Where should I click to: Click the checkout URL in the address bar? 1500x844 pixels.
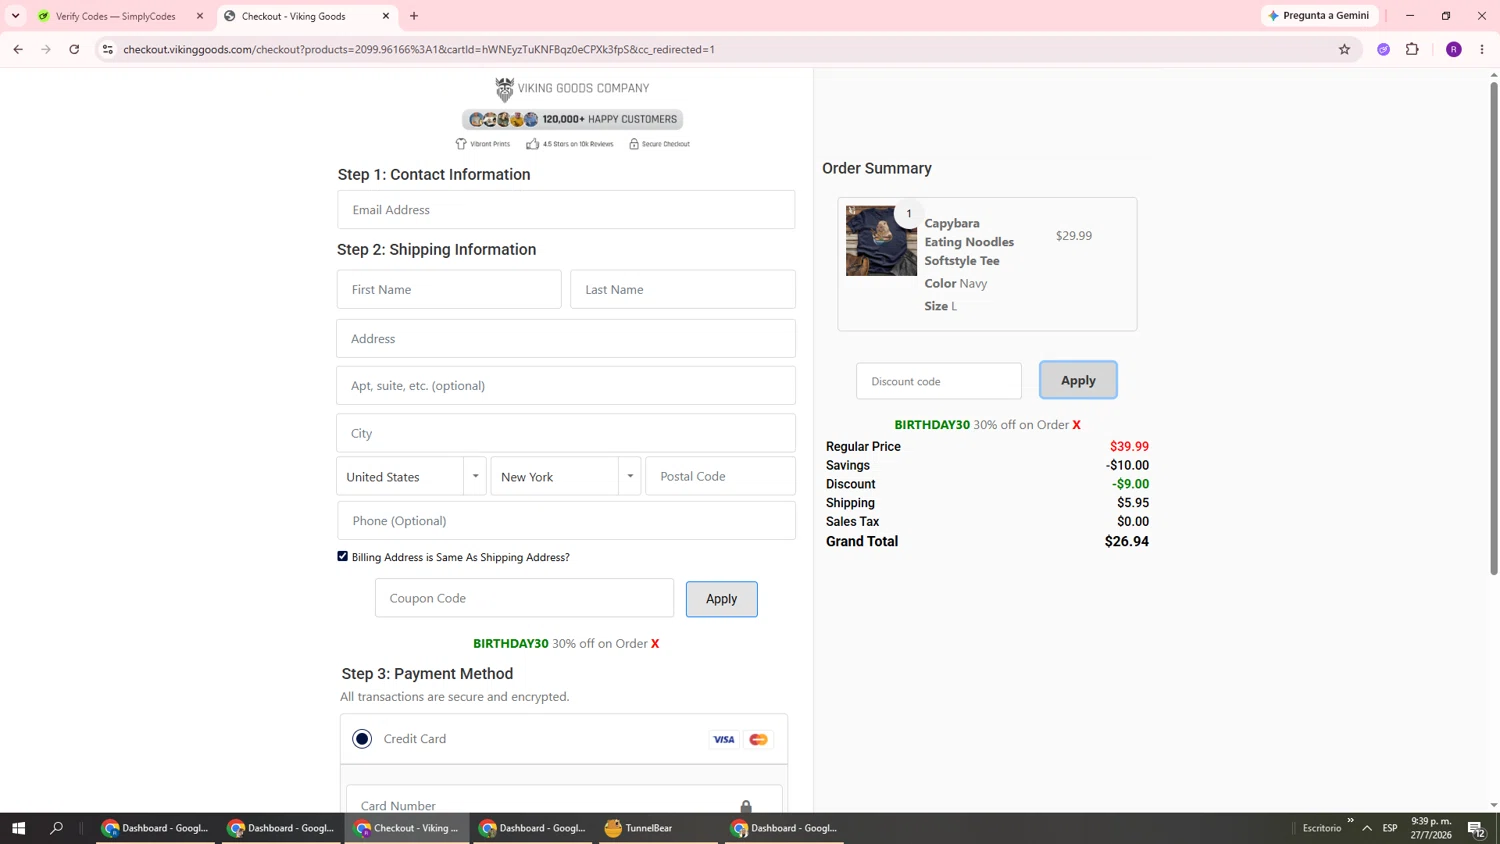[419, 49]
